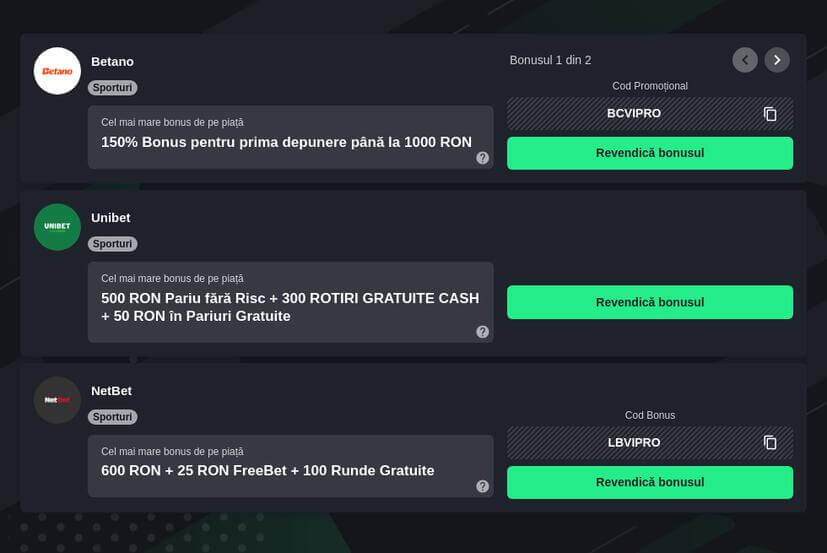Screen dimensions: 827x553
Task: Select the Sporturi tag under NetBet
Action: [x=113, y=417]
